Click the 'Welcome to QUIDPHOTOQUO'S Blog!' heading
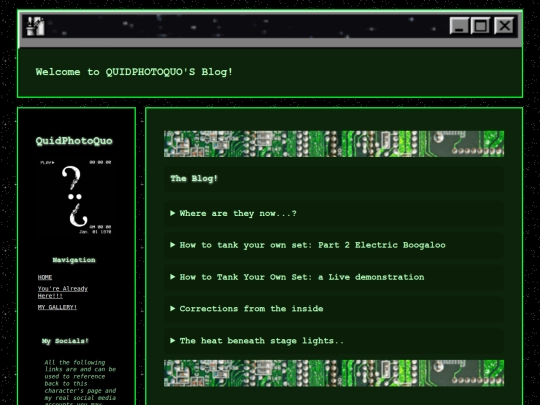 [134, 72]
